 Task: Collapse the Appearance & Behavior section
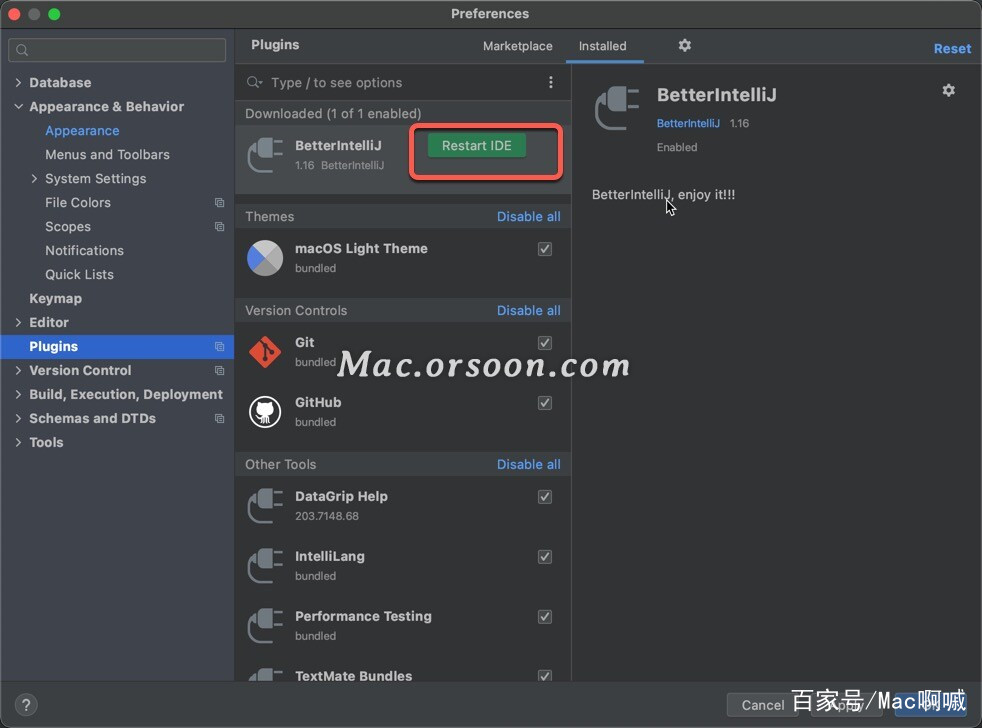pyautogui.click(x=18, y=107)
